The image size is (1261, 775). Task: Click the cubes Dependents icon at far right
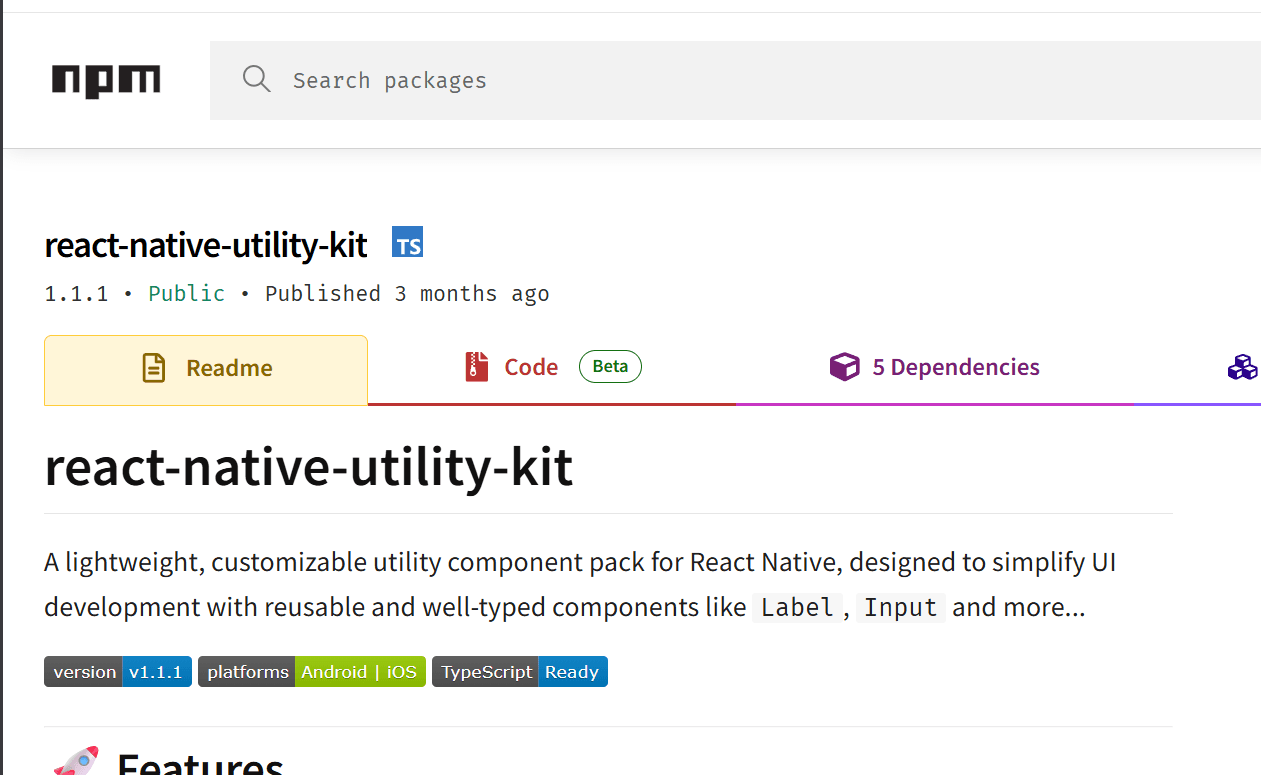[1243, 367]
